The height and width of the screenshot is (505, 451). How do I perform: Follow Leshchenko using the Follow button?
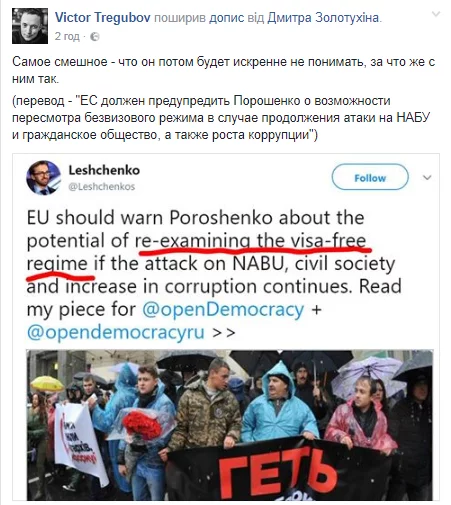tap(370, 178)
